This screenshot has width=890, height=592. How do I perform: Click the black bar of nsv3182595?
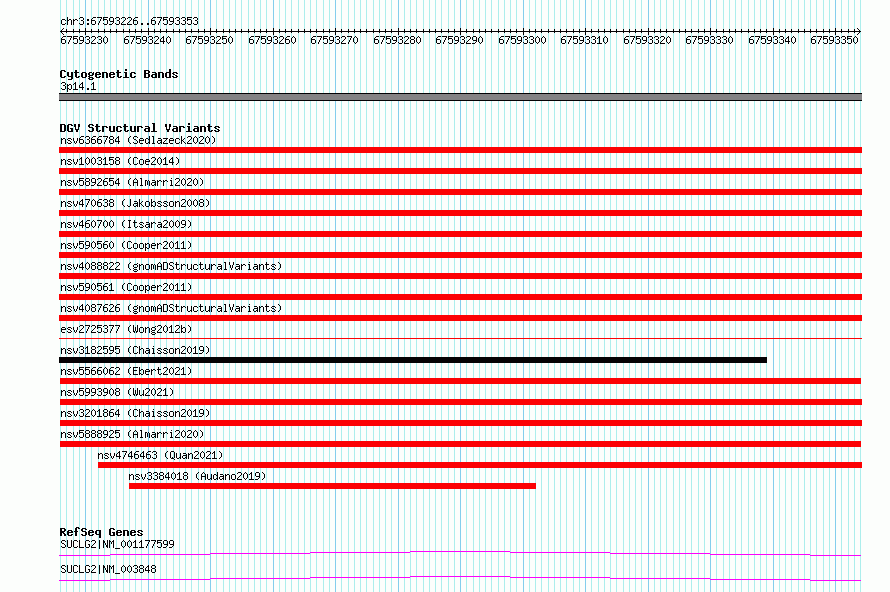[x=413, y=360]
